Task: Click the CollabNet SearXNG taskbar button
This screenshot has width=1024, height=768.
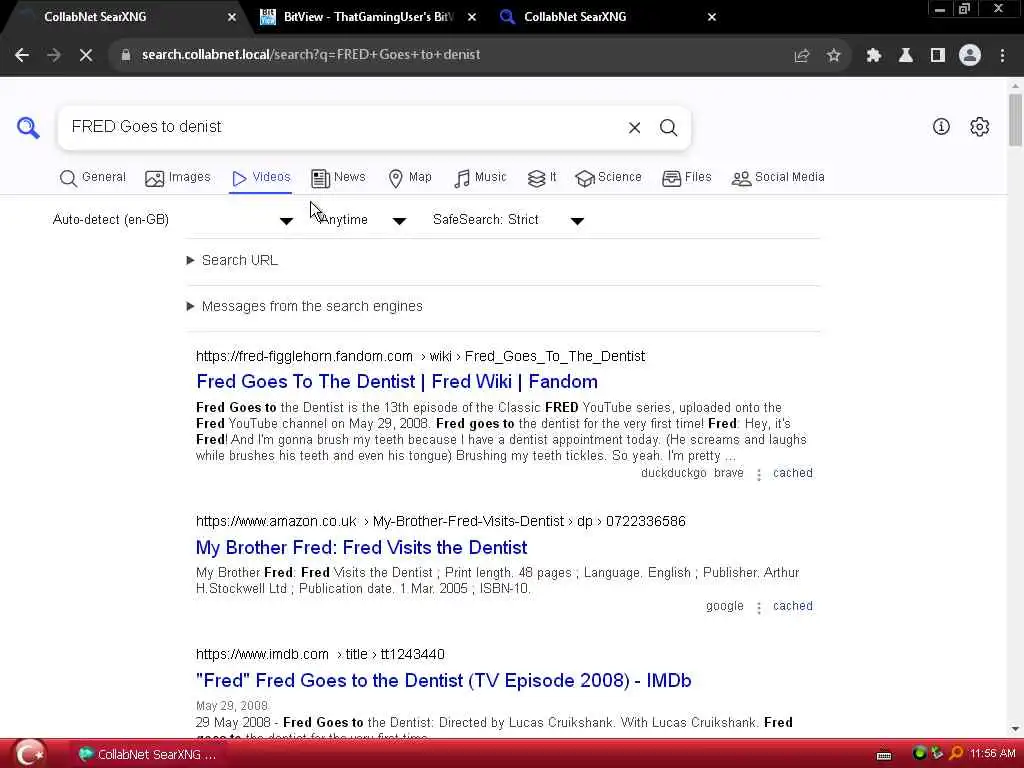Action: [148, 754]
